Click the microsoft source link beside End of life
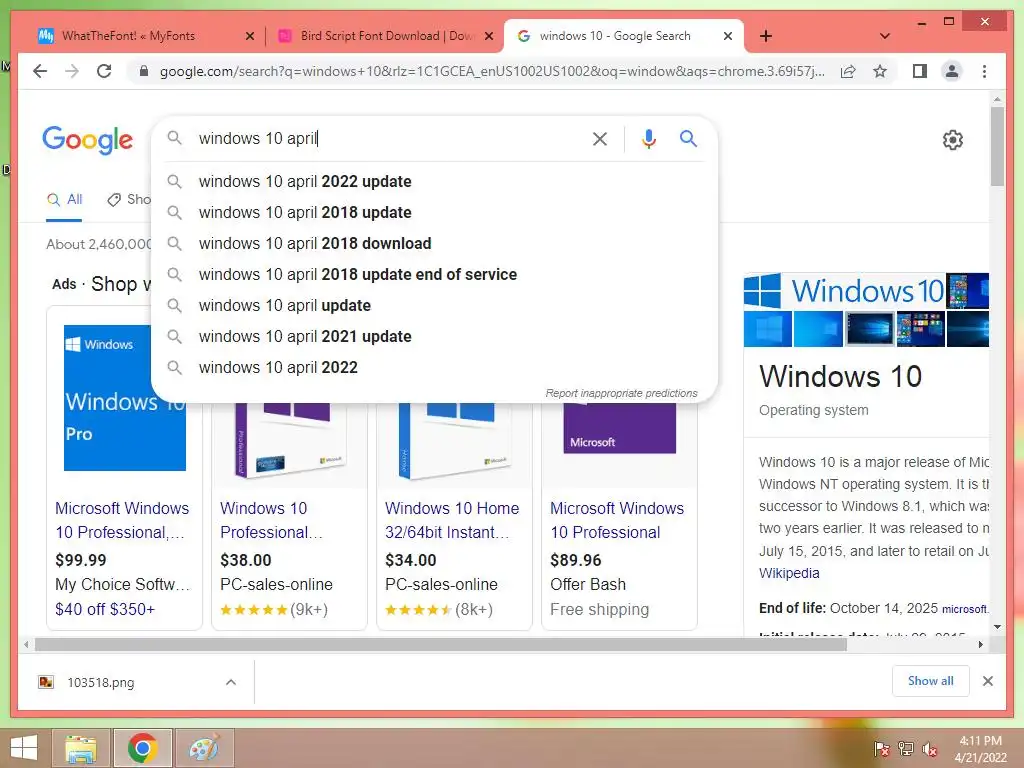 (965, 609)
